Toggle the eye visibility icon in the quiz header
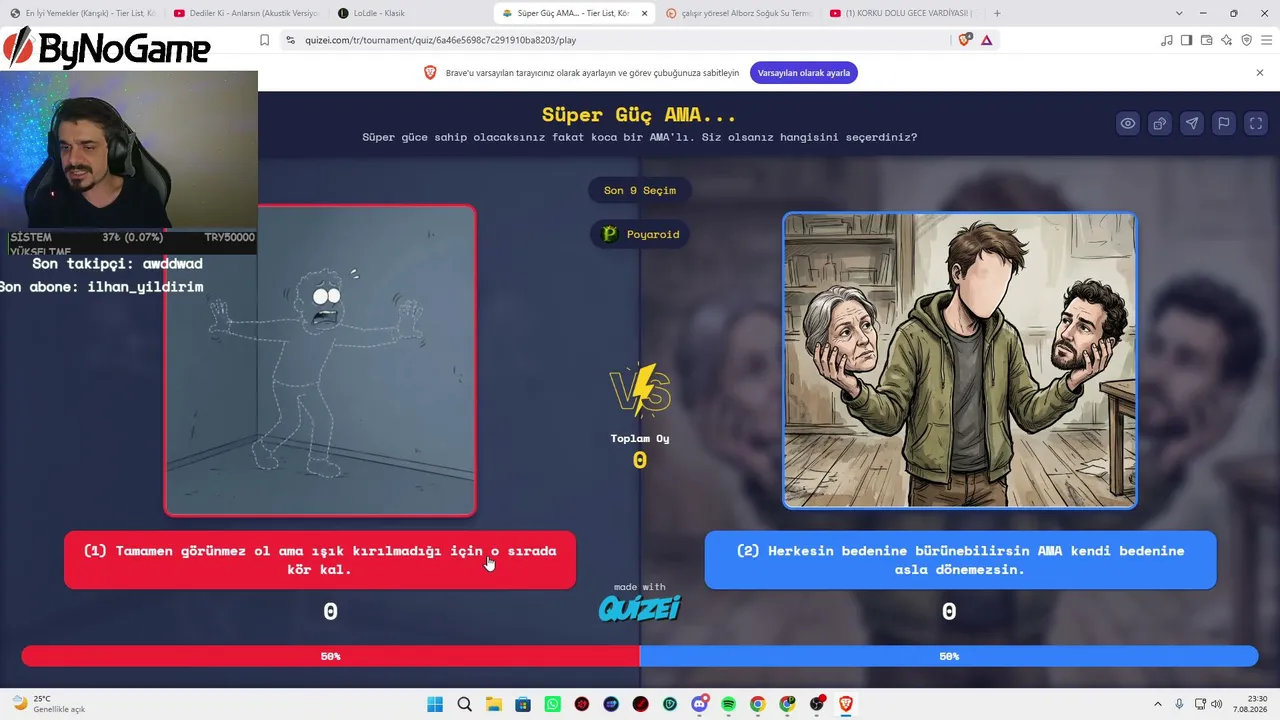The image size is (1280, 720). point(1128,123)
